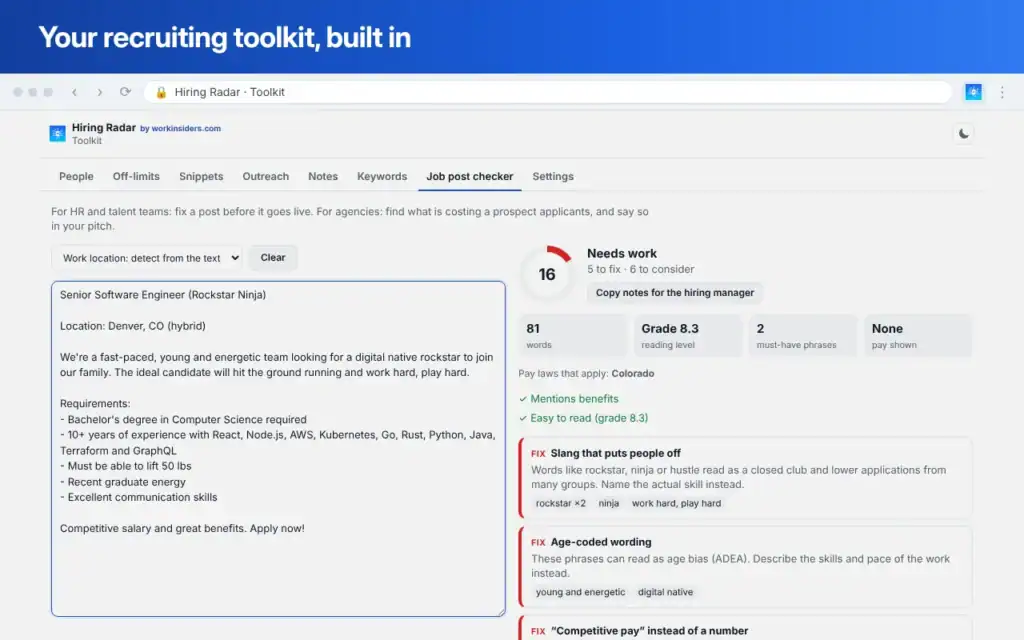Click the 'rockstar ×2' tag
1024x640 pixels.
560,504
